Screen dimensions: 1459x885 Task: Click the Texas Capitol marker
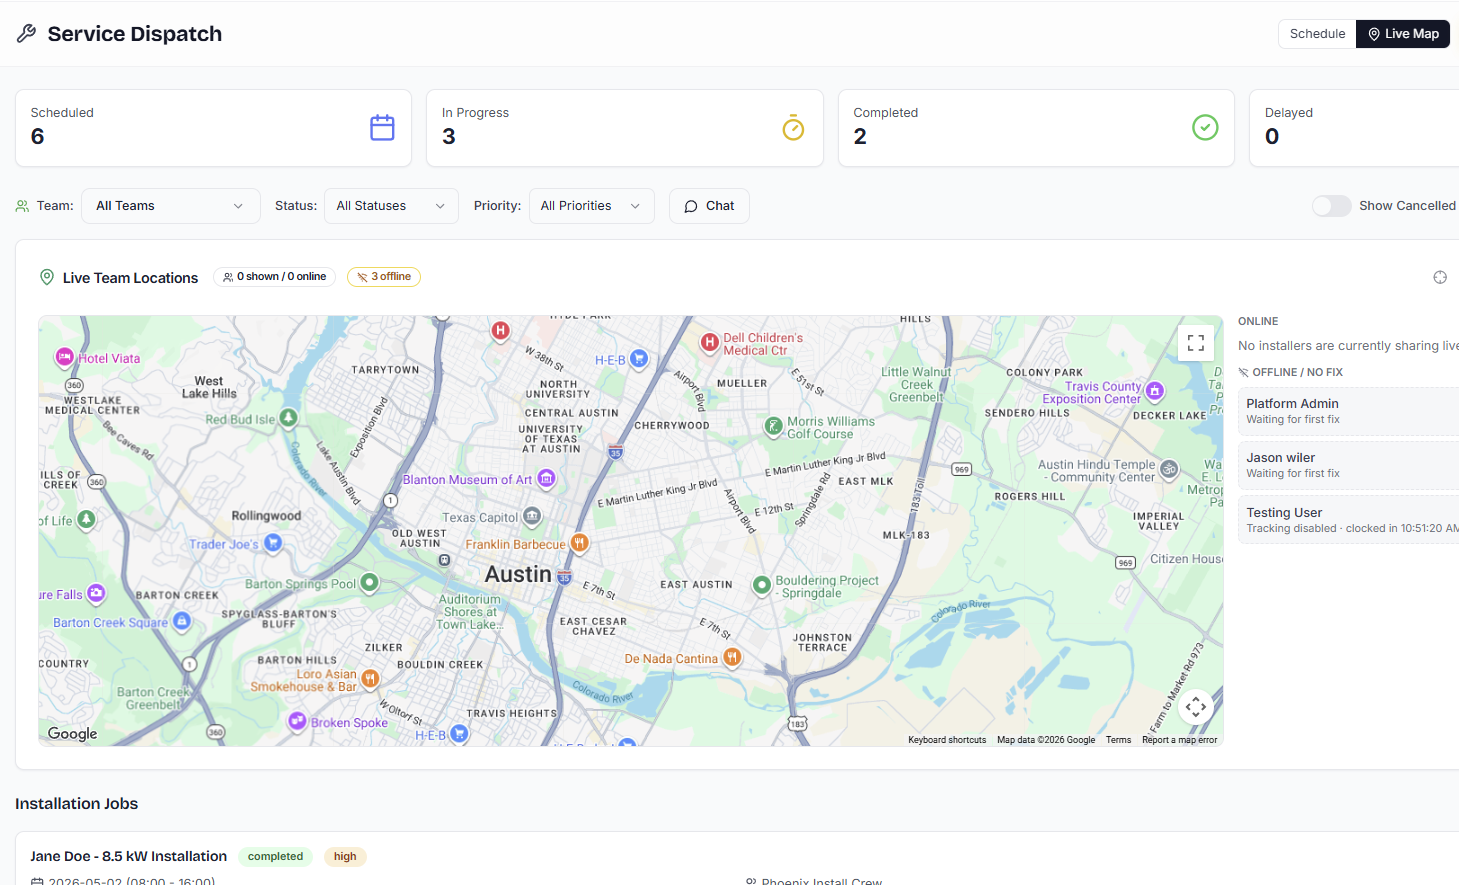click(532, 516)
